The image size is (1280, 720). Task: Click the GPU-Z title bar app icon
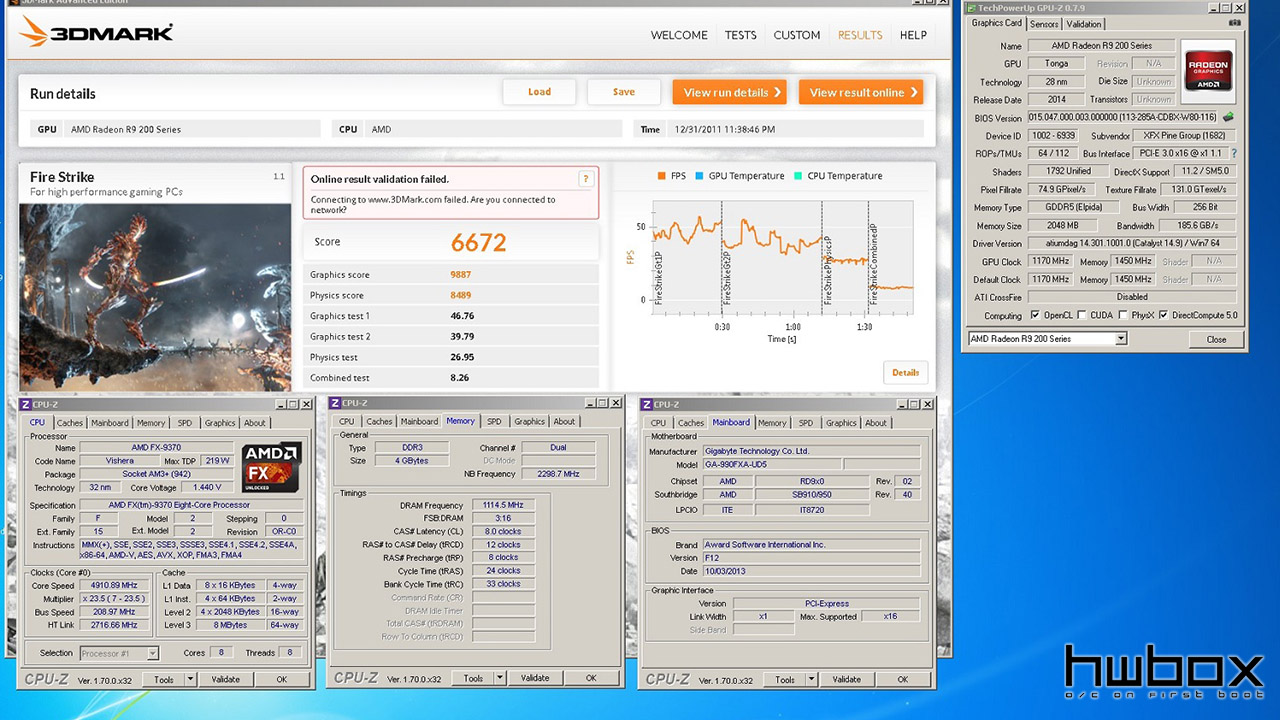(x=970, y=8)
